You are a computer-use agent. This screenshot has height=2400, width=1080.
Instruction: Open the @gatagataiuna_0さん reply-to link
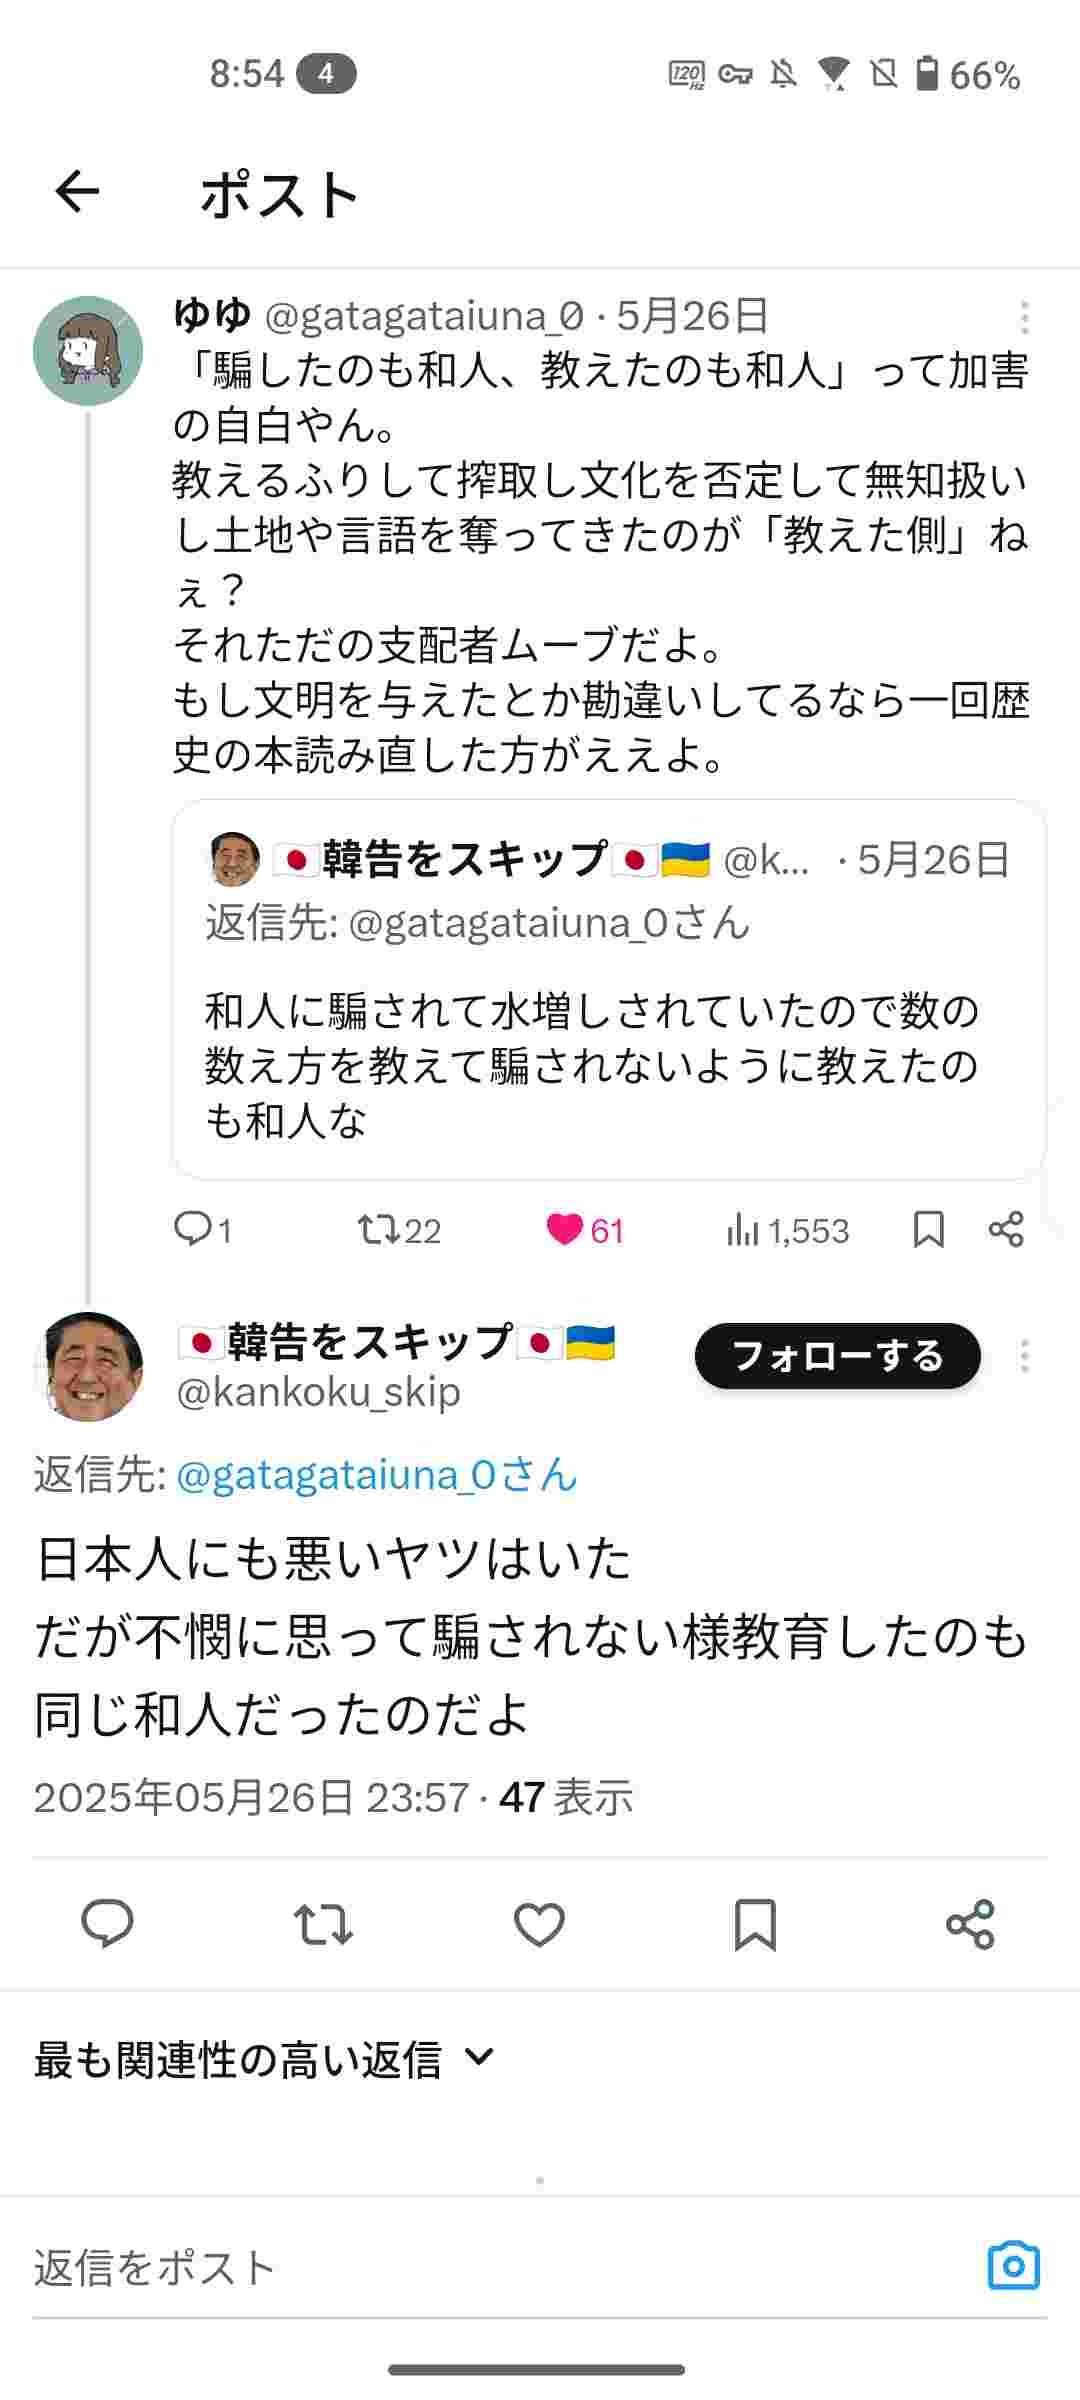pos(377,1474)
